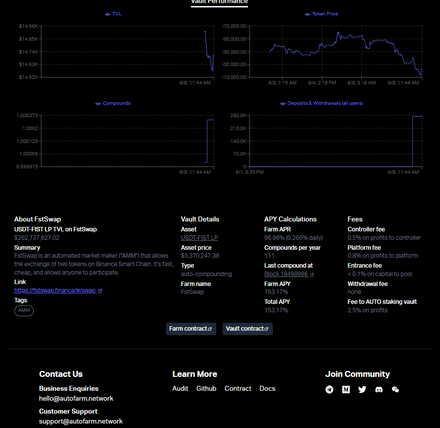The image size is (440, 428).
Task: Toggle the Compounds legend series
Action: coord(113,103)
